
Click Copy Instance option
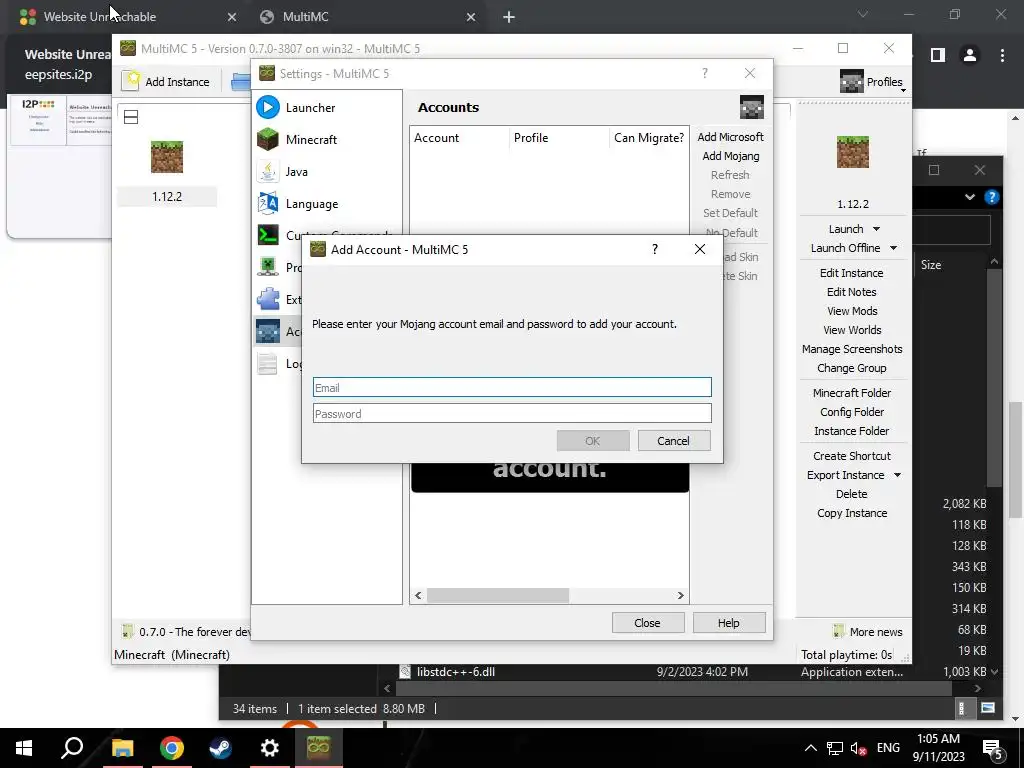coord(852,513)
